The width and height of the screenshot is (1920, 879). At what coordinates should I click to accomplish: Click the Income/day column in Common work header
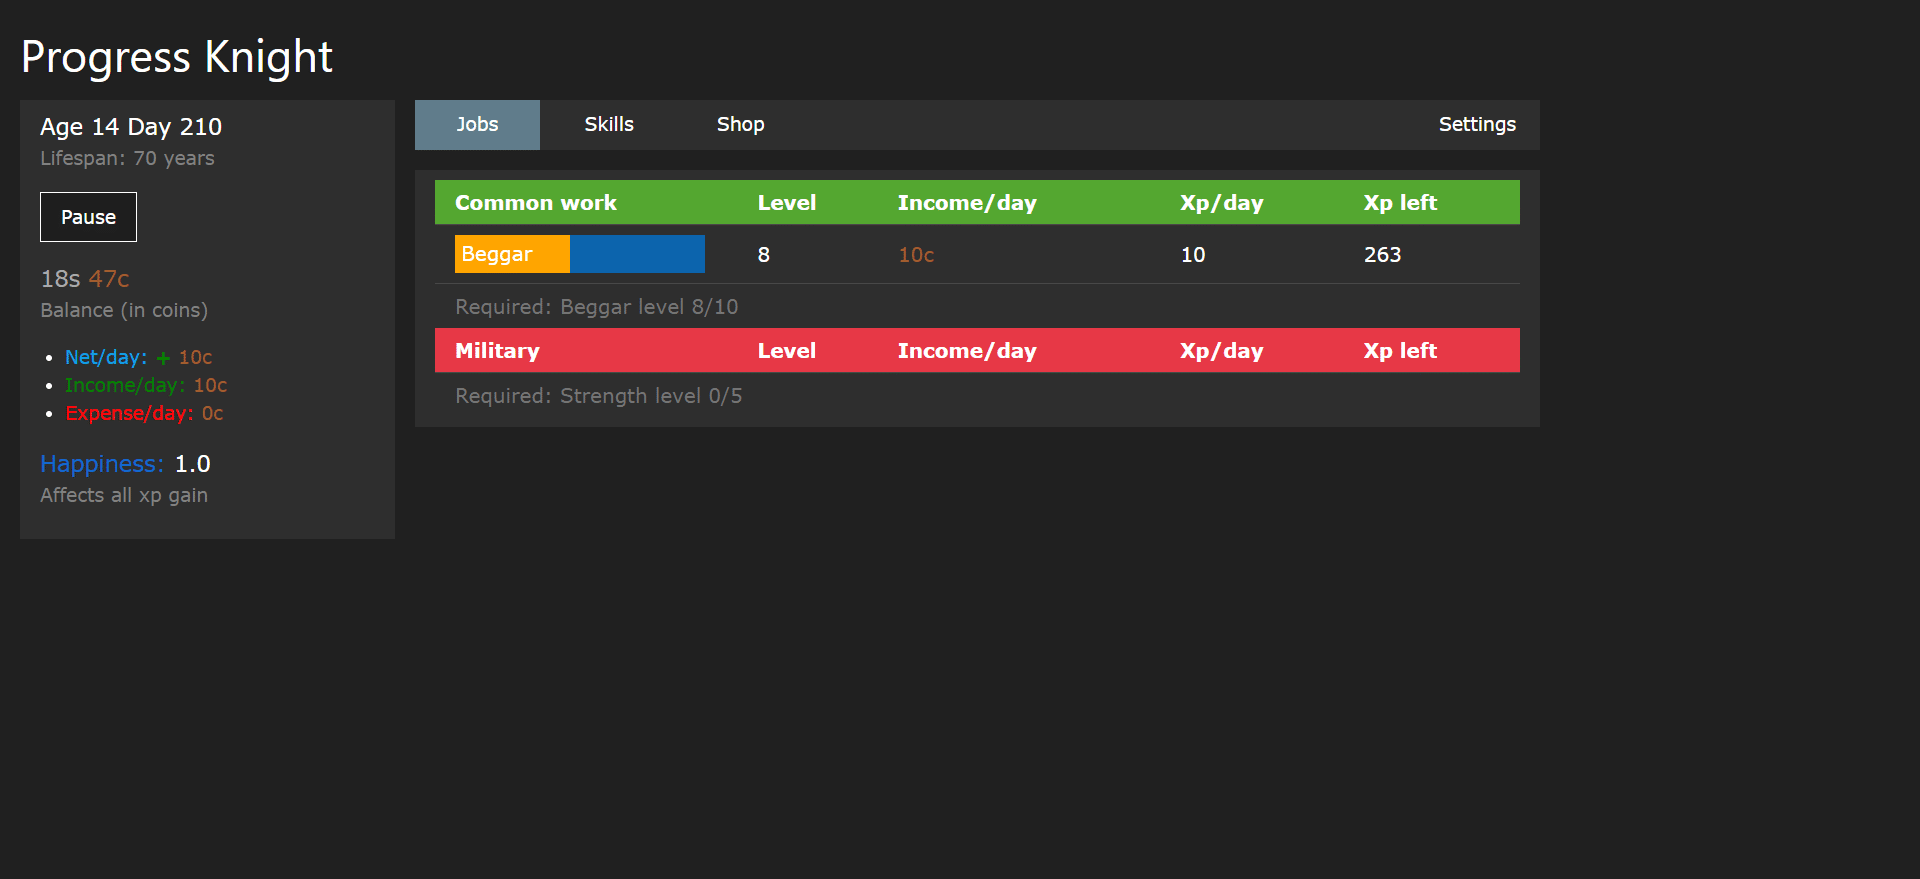(967, 203)
